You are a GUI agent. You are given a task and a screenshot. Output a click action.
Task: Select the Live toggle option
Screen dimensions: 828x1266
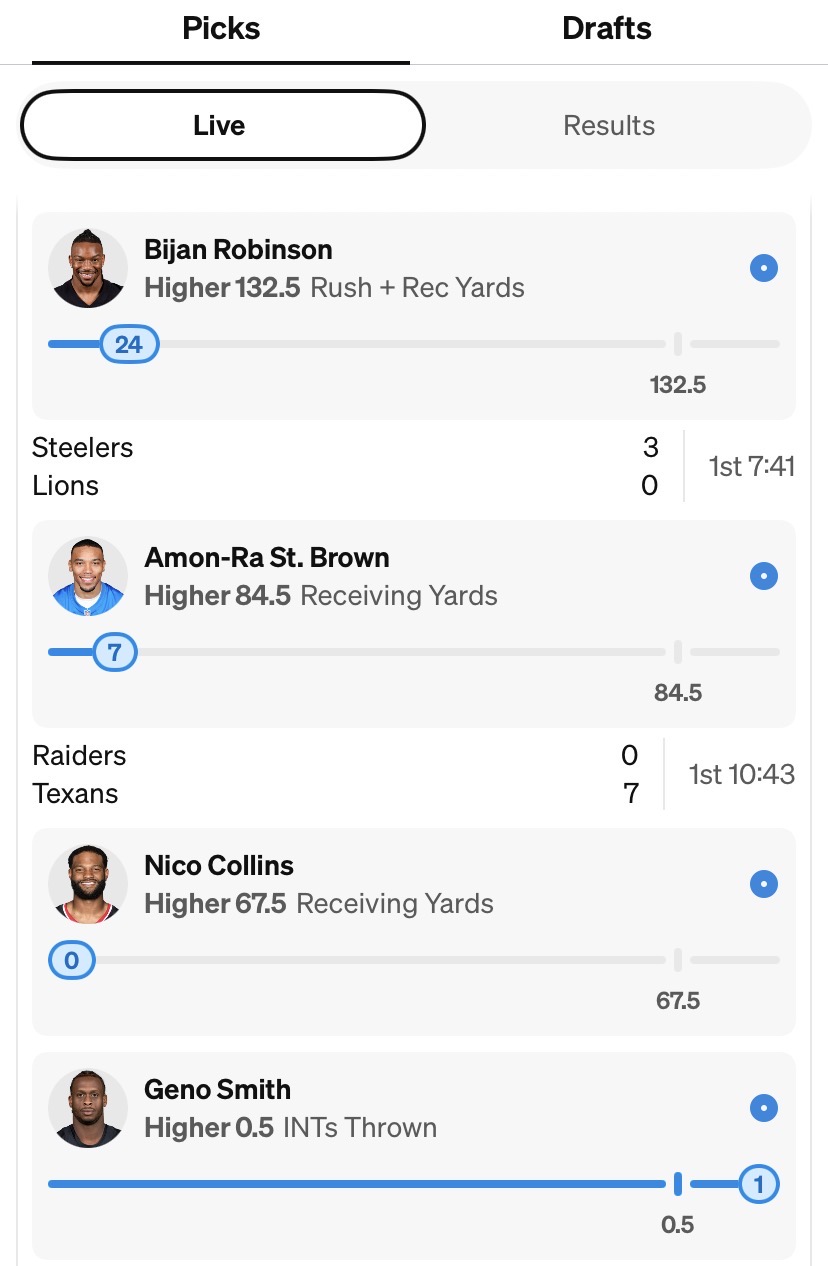(x=222, y=126)
